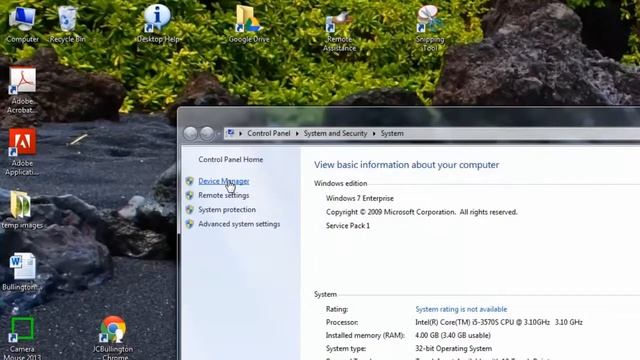Open Remote settings link
The image size is (640, 360).
click(224, 196)
